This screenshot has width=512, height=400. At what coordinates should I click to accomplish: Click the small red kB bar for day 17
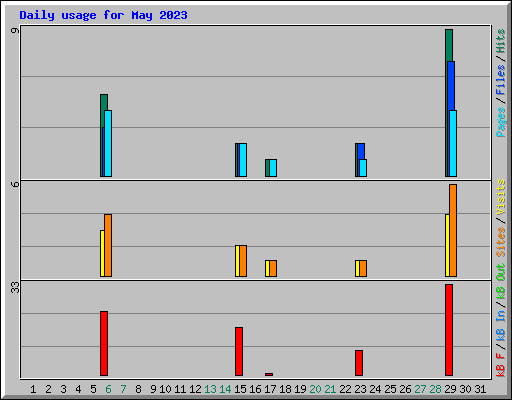(269, 374)
